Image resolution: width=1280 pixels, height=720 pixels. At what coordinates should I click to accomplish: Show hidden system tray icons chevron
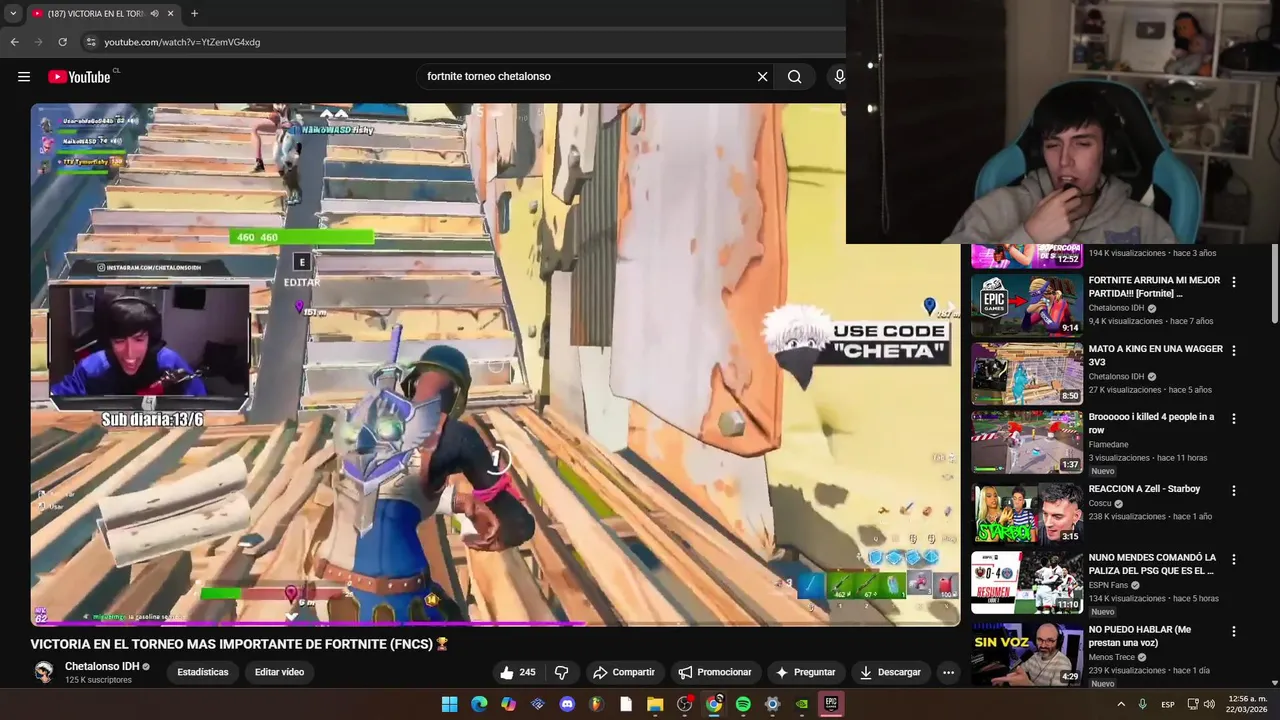(1121, 704)
